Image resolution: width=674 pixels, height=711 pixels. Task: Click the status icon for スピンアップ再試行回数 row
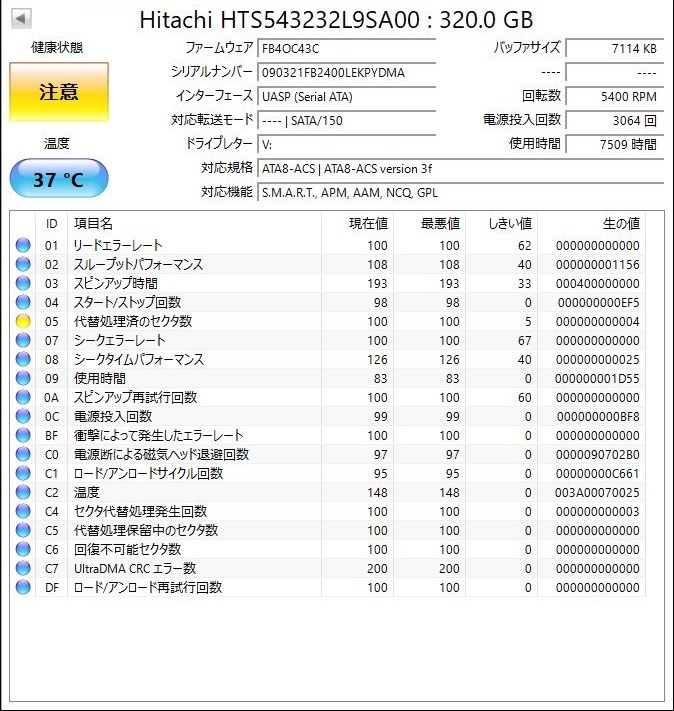(23, 397)
